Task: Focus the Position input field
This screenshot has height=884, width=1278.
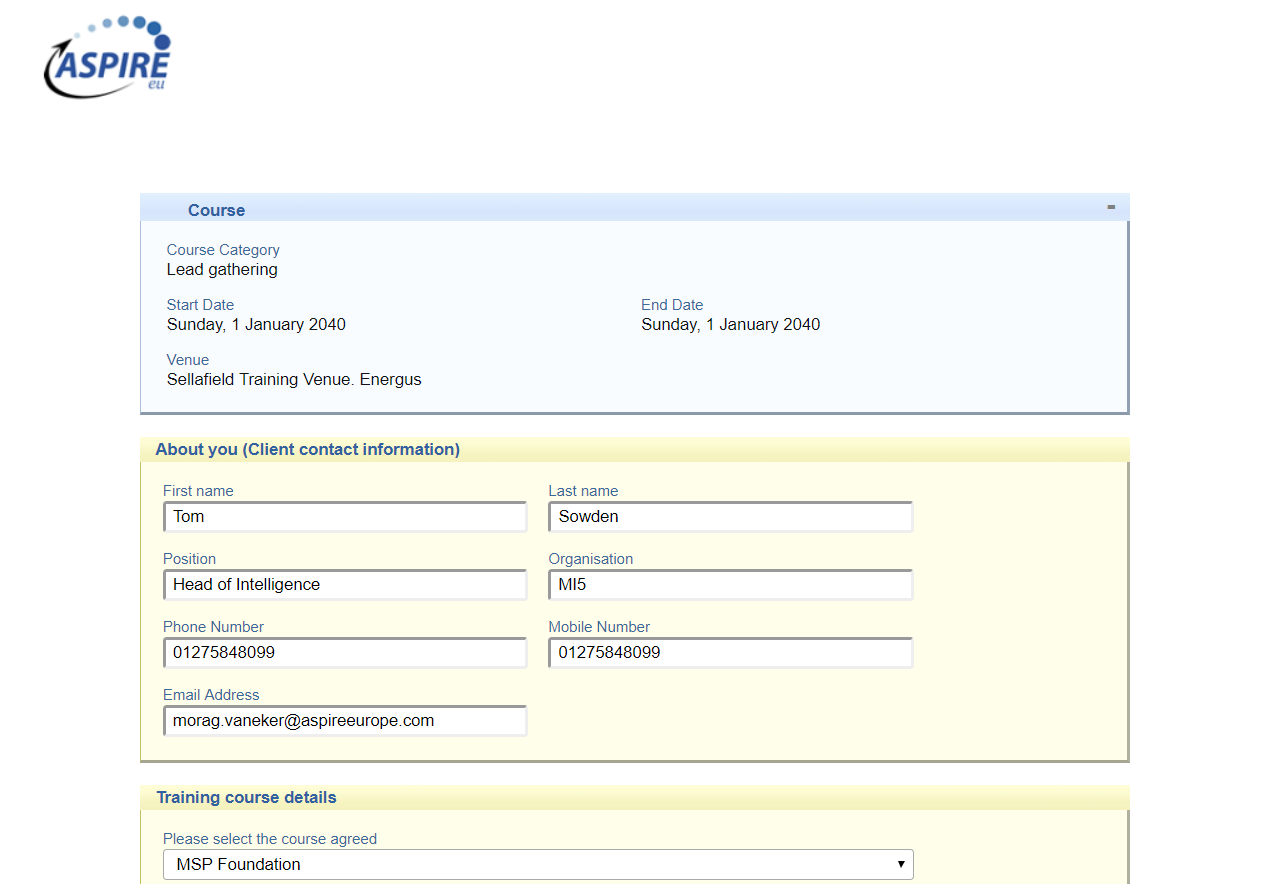Action: pos(345,585)
